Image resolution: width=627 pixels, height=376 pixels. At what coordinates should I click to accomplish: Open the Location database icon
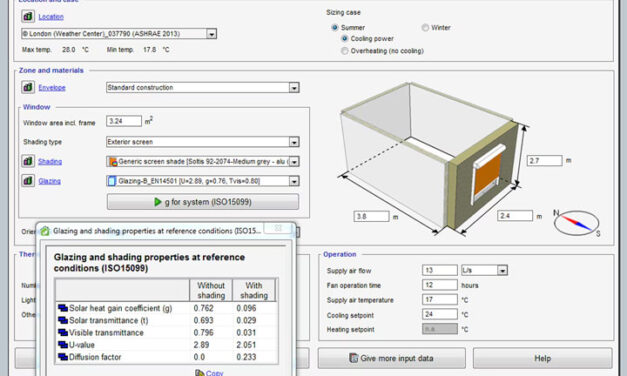click(28, 16)
